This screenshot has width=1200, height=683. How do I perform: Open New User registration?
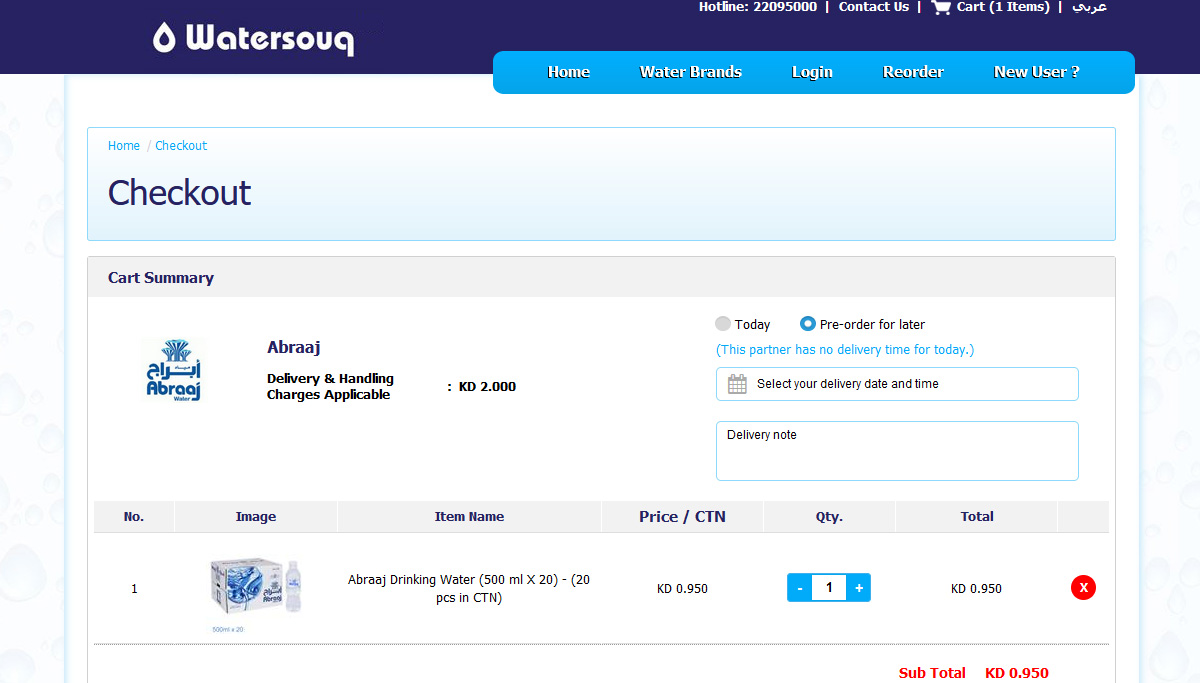pyautogui.click(x=1037, y=72)
